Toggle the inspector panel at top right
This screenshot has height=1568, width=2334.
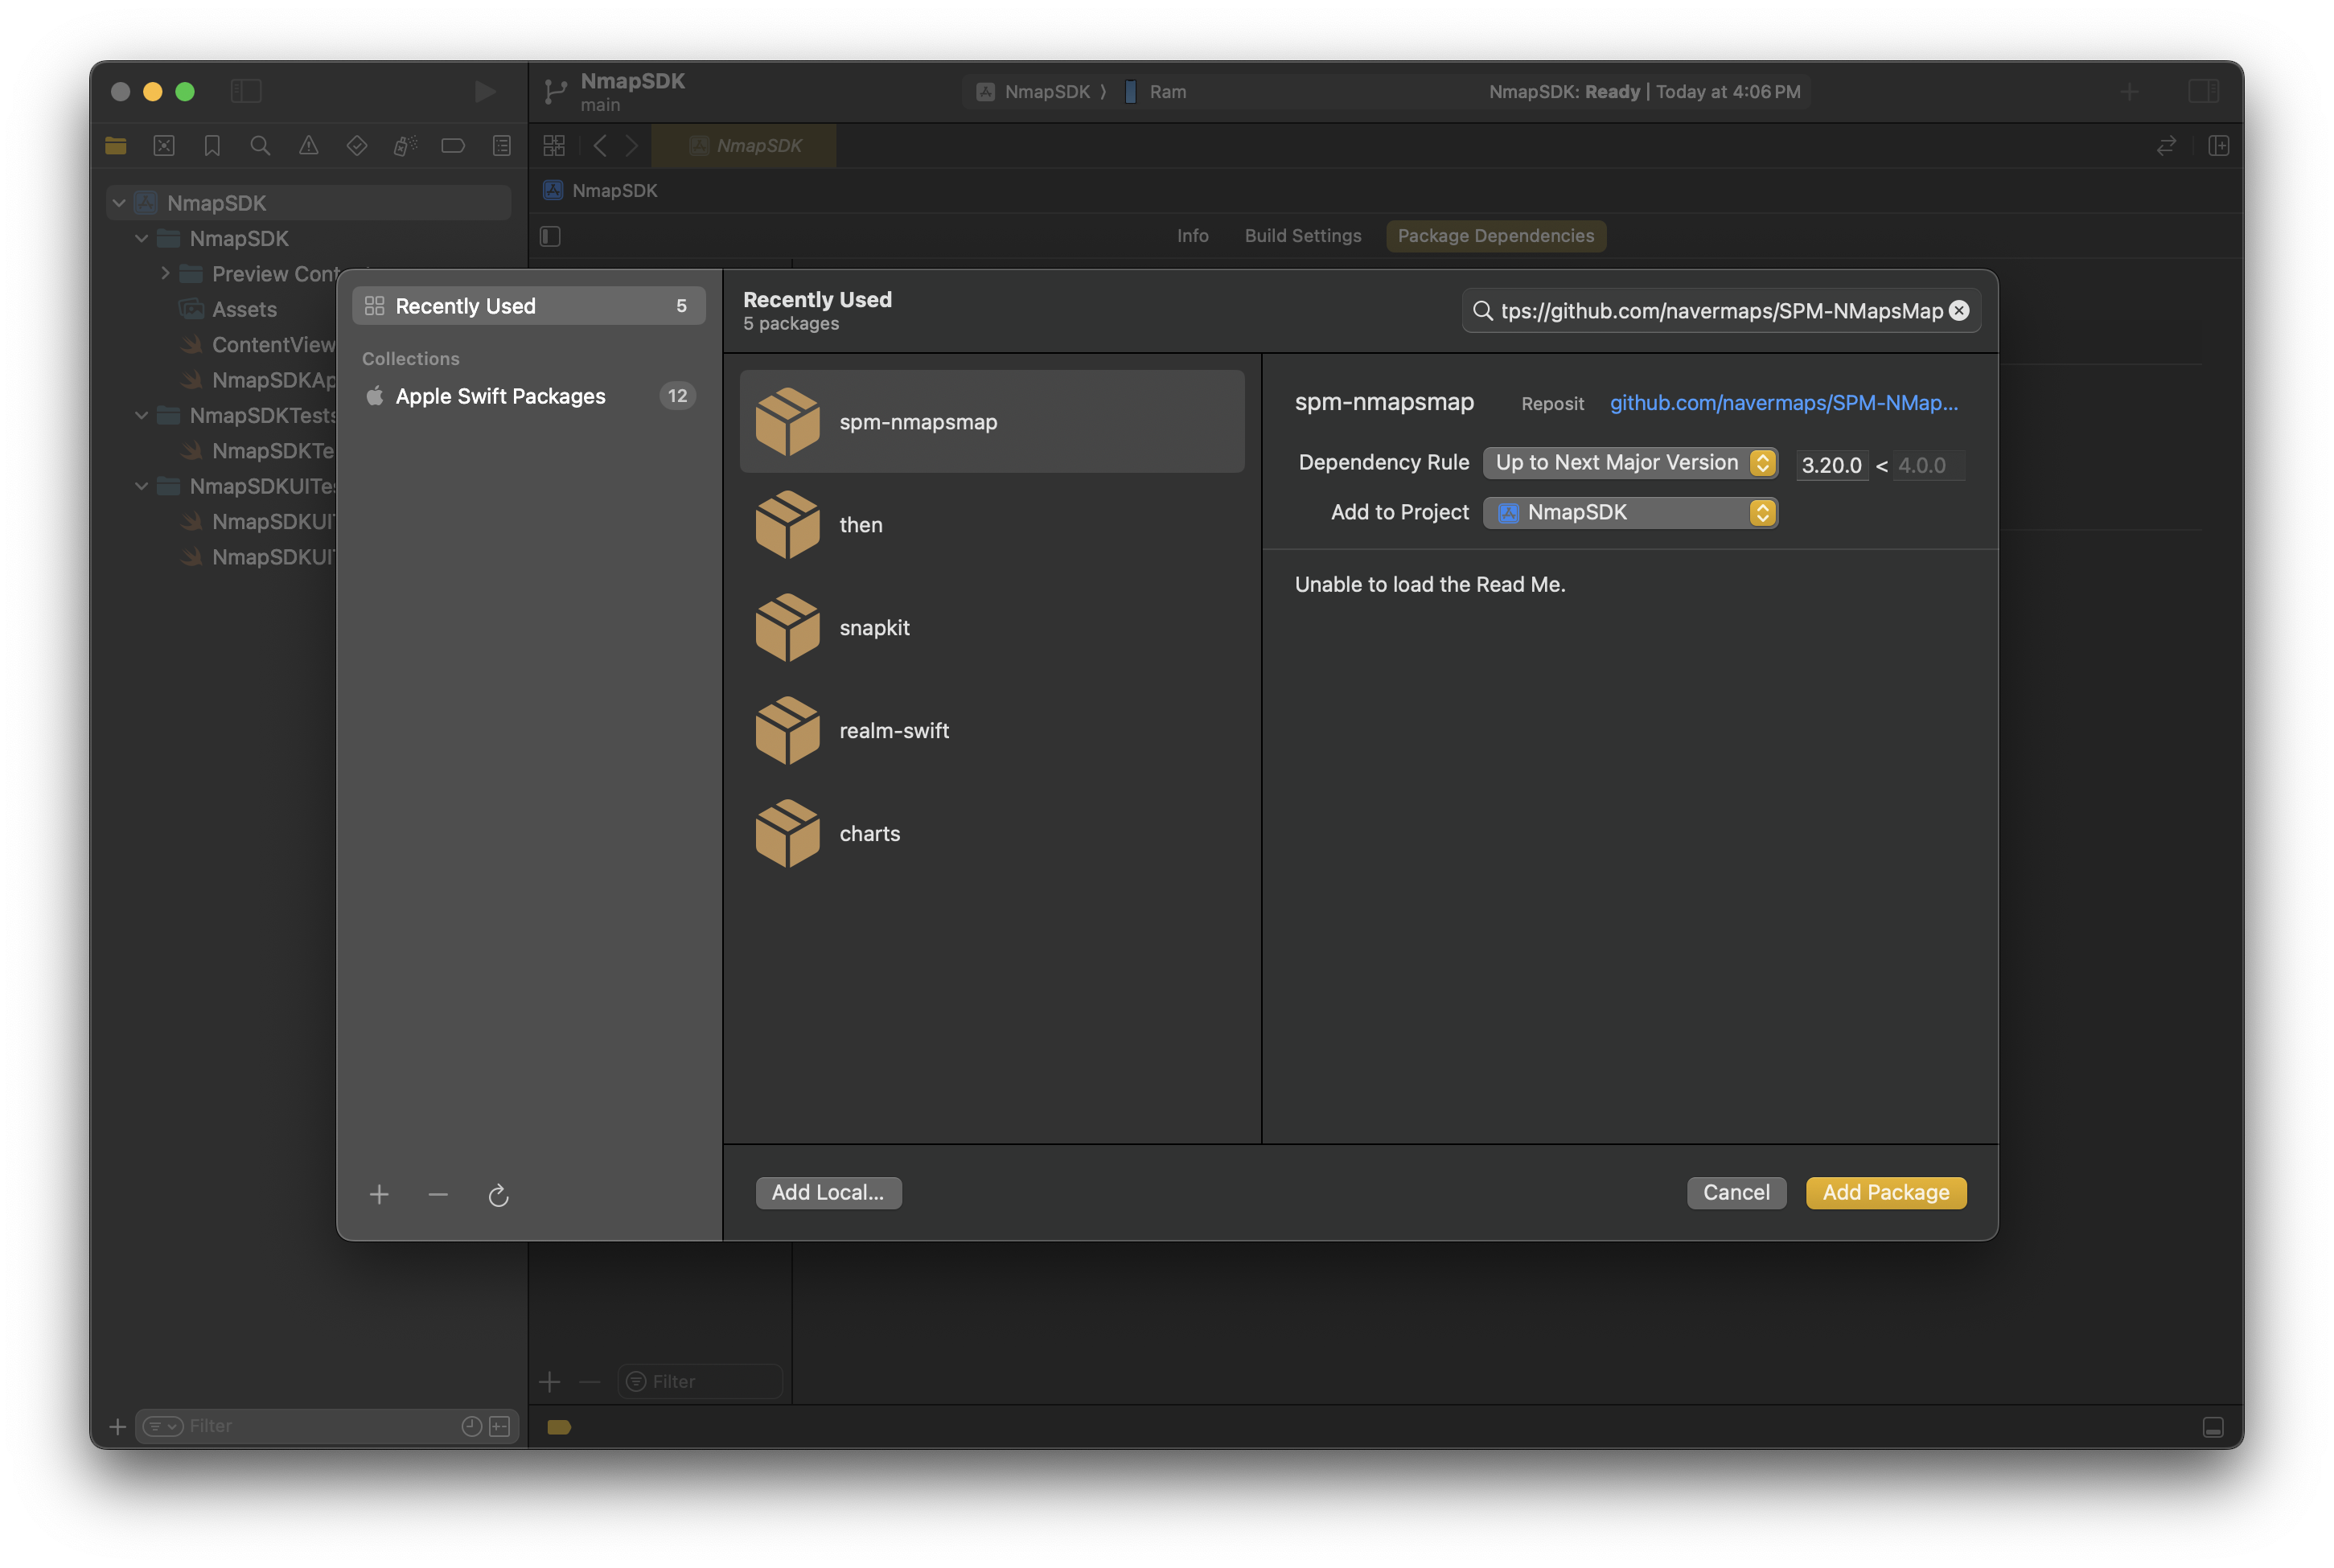(2203, 92)
